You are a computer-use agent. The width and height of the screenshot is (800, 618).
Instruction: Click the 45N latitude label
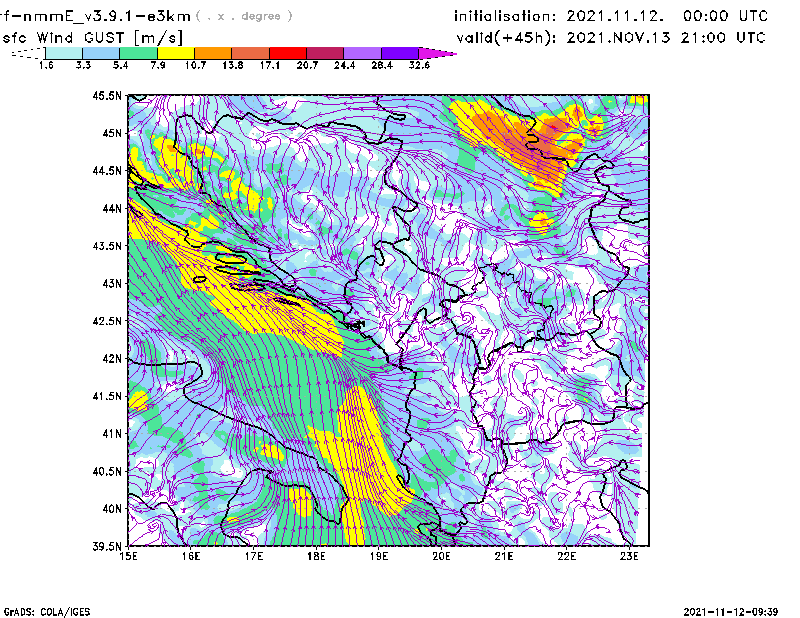click(x=112, y=133)
